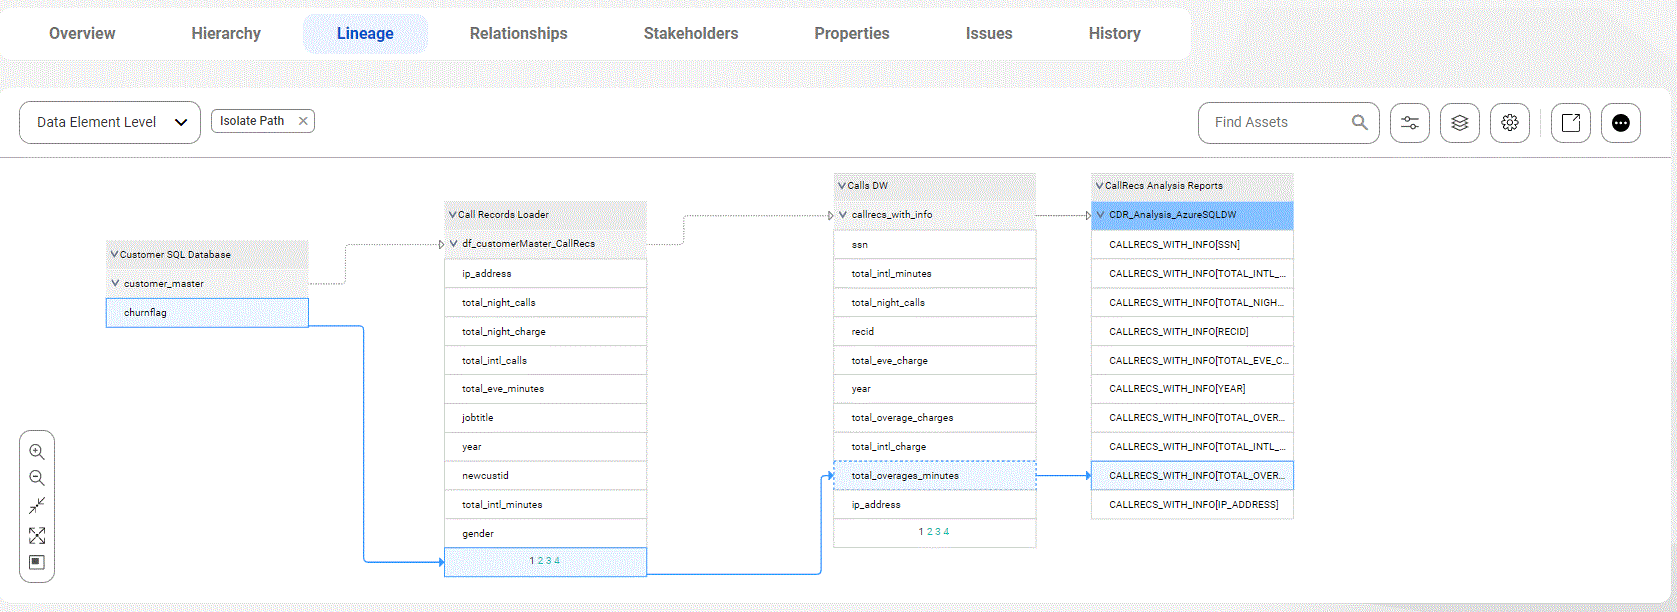1677x612 pixels.
Task: Collapse the CallRecs Analysis Reports node
Action: click(x=1099, y=186)
